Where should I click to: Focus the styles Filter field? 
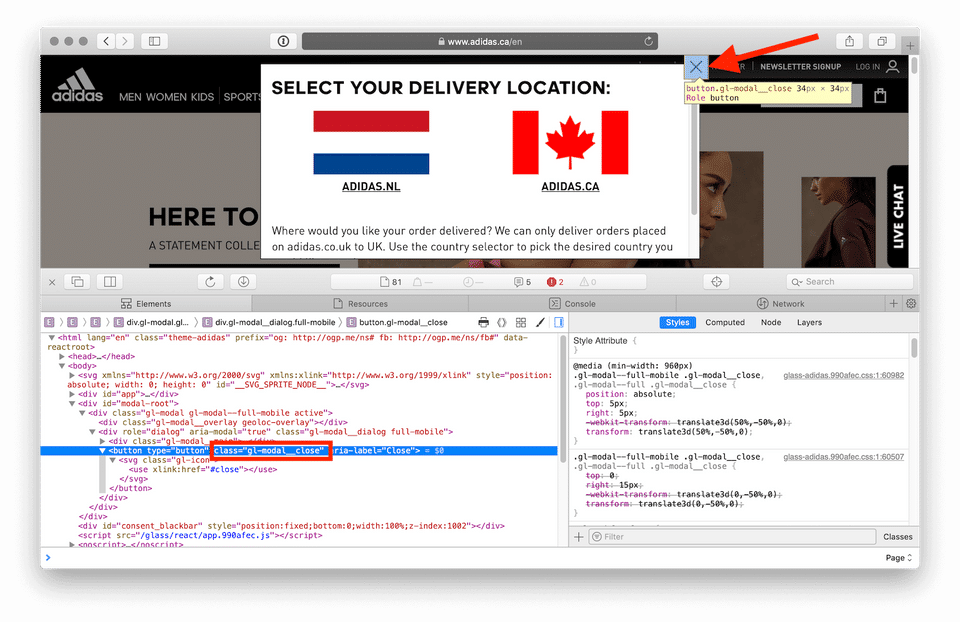pos(732,537)
